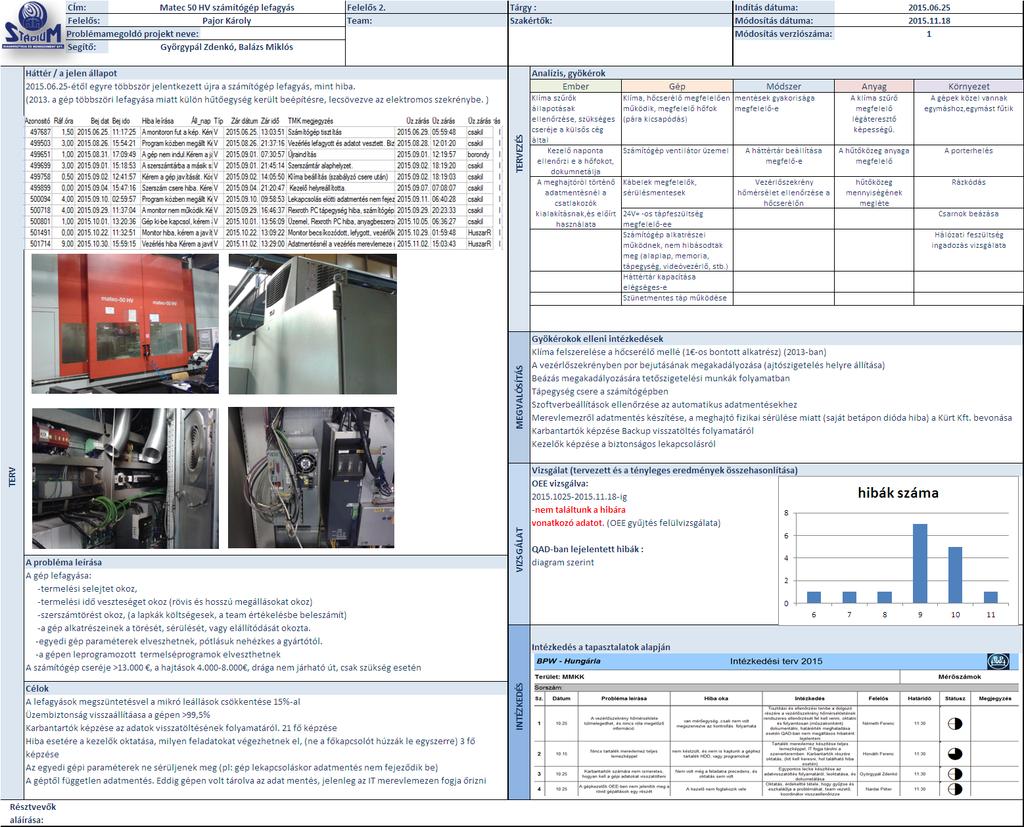Select the 'Anyag' column header
1024x827 pixels.
874,86
